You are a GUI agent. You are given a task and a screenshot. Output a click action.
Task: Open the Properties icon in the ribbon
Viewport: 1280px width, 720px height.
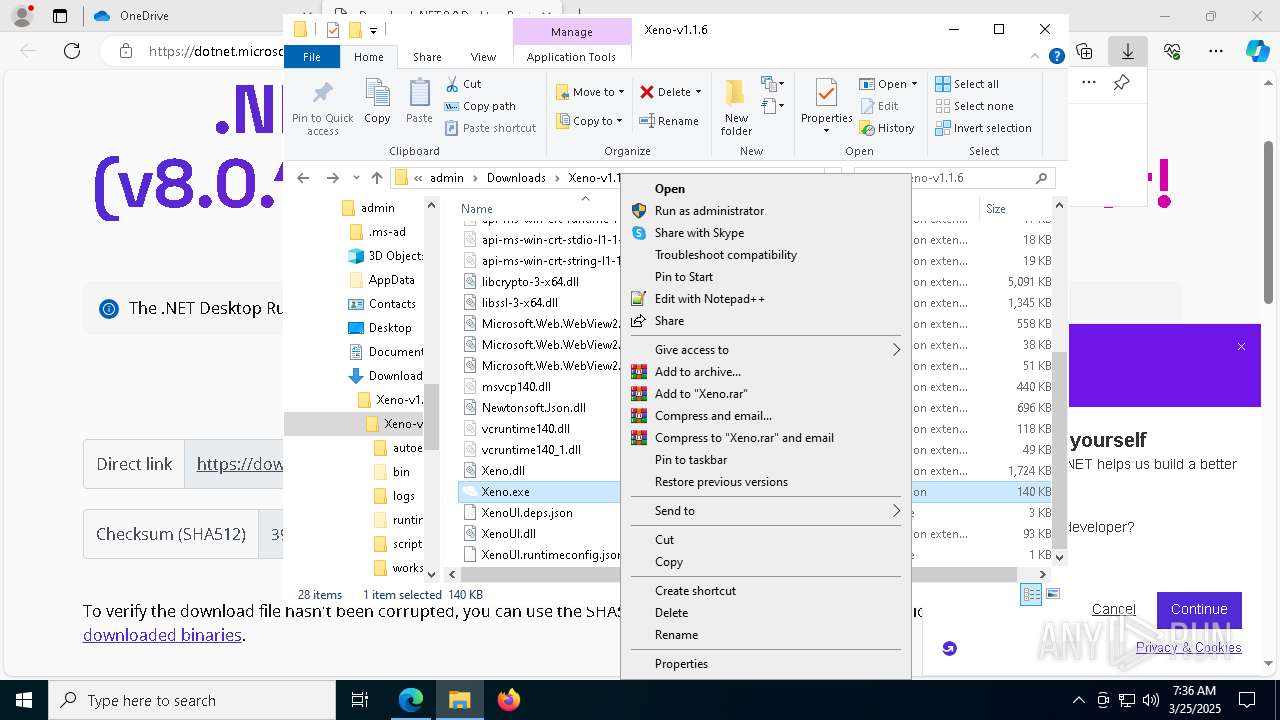826,94
